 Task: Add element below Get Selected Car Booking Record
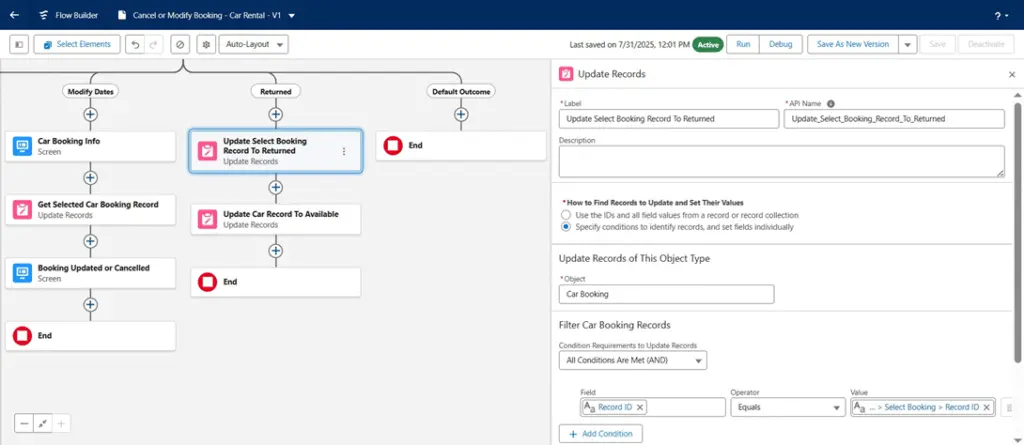click(x=90, y=241)
